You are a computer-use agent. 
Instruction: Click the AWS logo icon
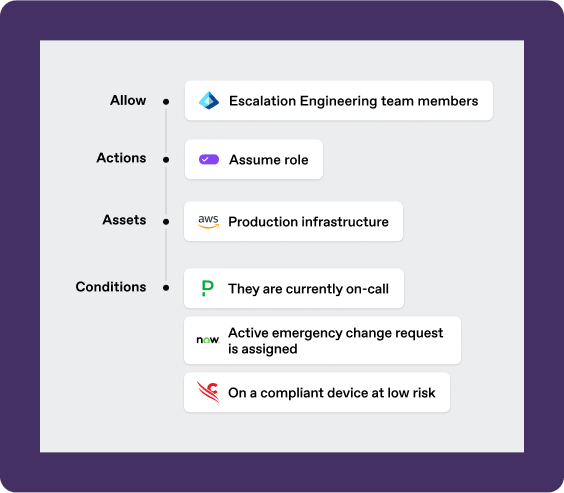tap(208, 222)
